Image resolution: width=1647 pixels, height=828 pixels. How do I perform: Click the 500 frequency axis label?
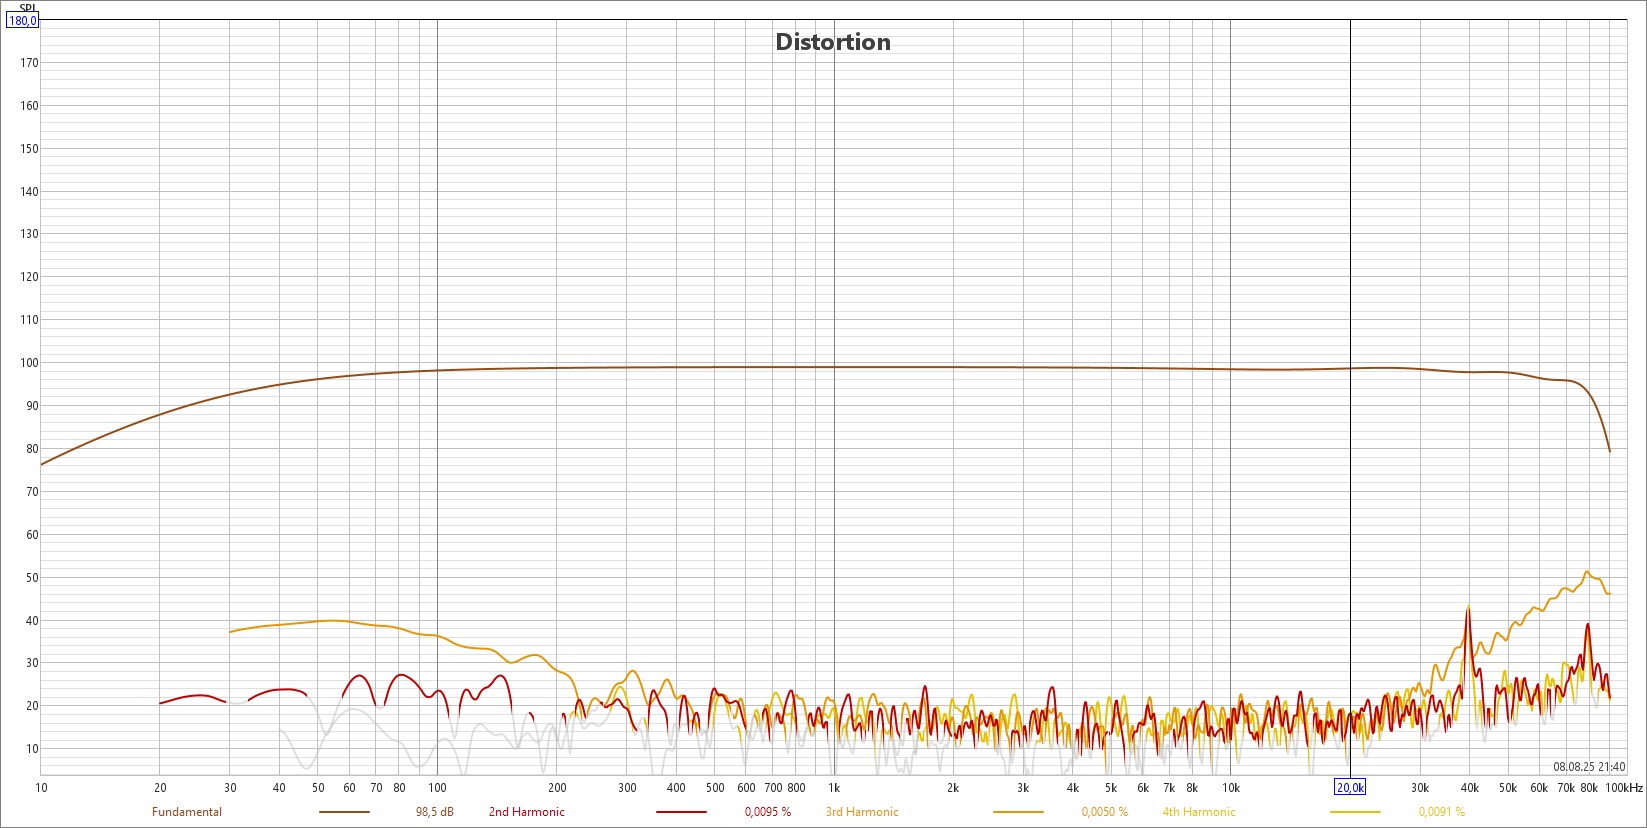click(x=715, y=788)
